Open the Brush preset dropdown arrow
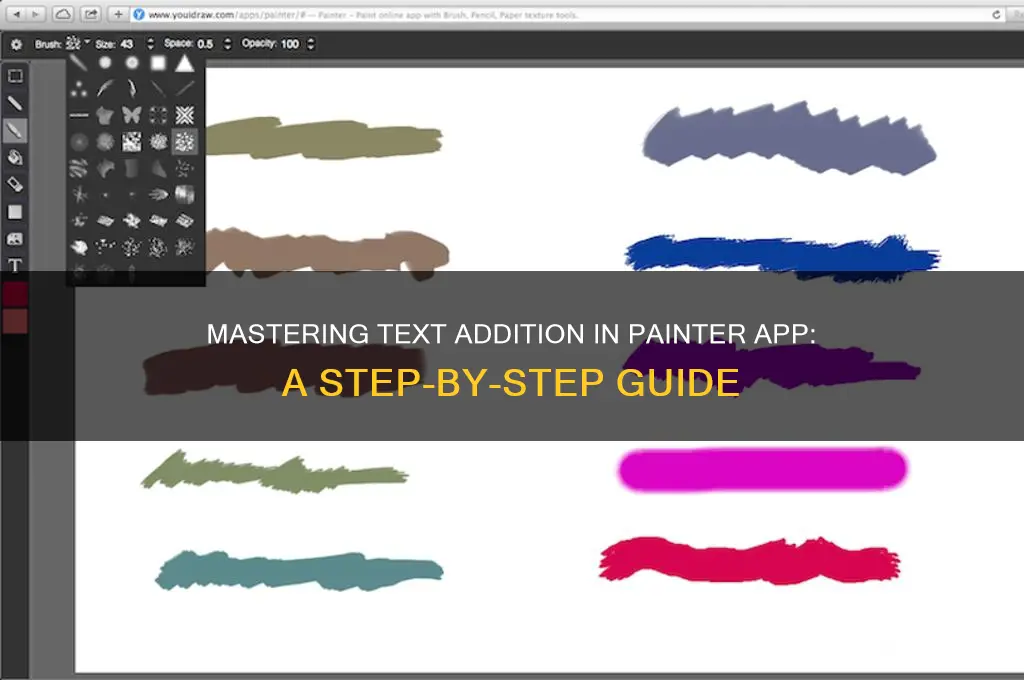The image size is (1024, 680). [87, 42]
